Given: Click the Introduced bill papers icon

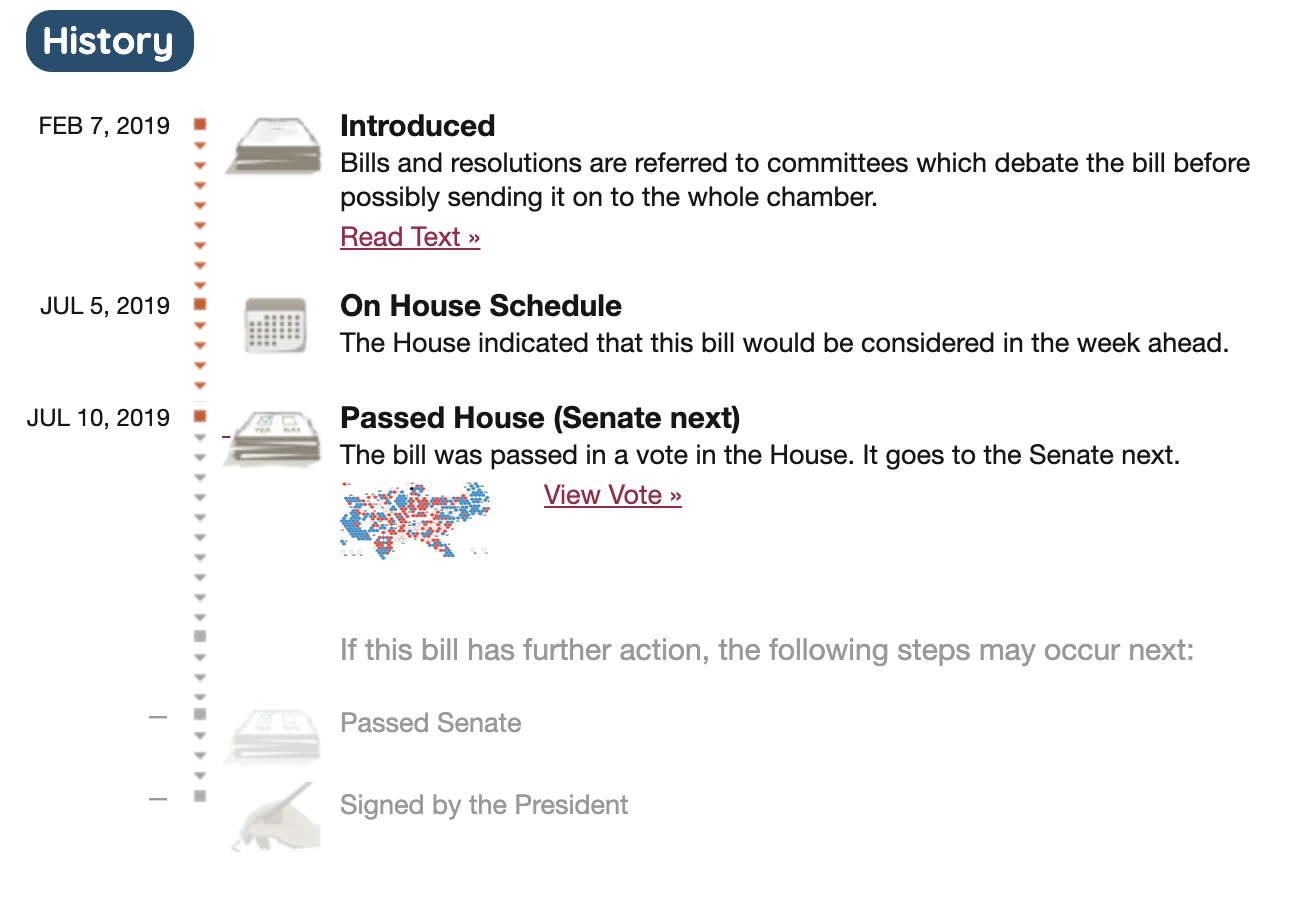Looking at the screenshot, I should (x=274, y=147).
